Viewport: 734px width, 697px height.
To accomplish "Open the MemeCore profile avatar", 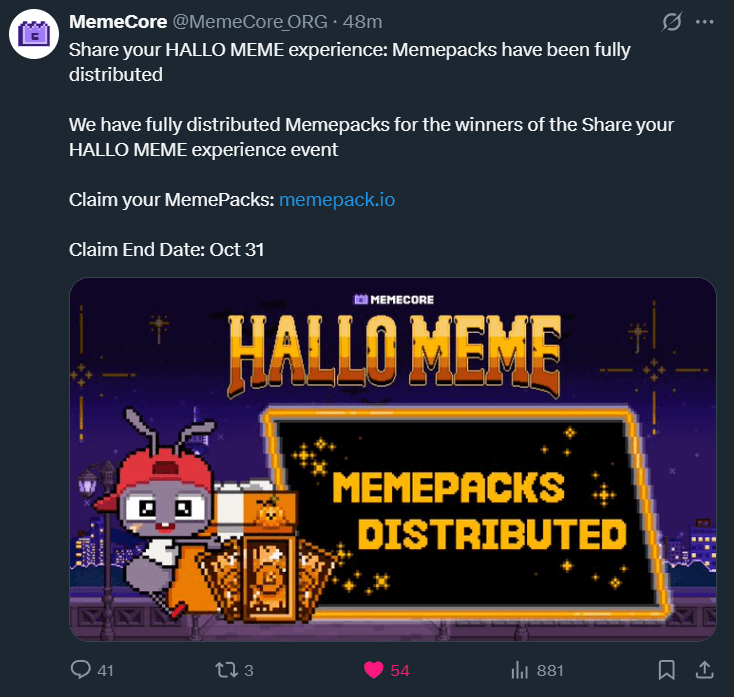I will (x=34, y=34).
